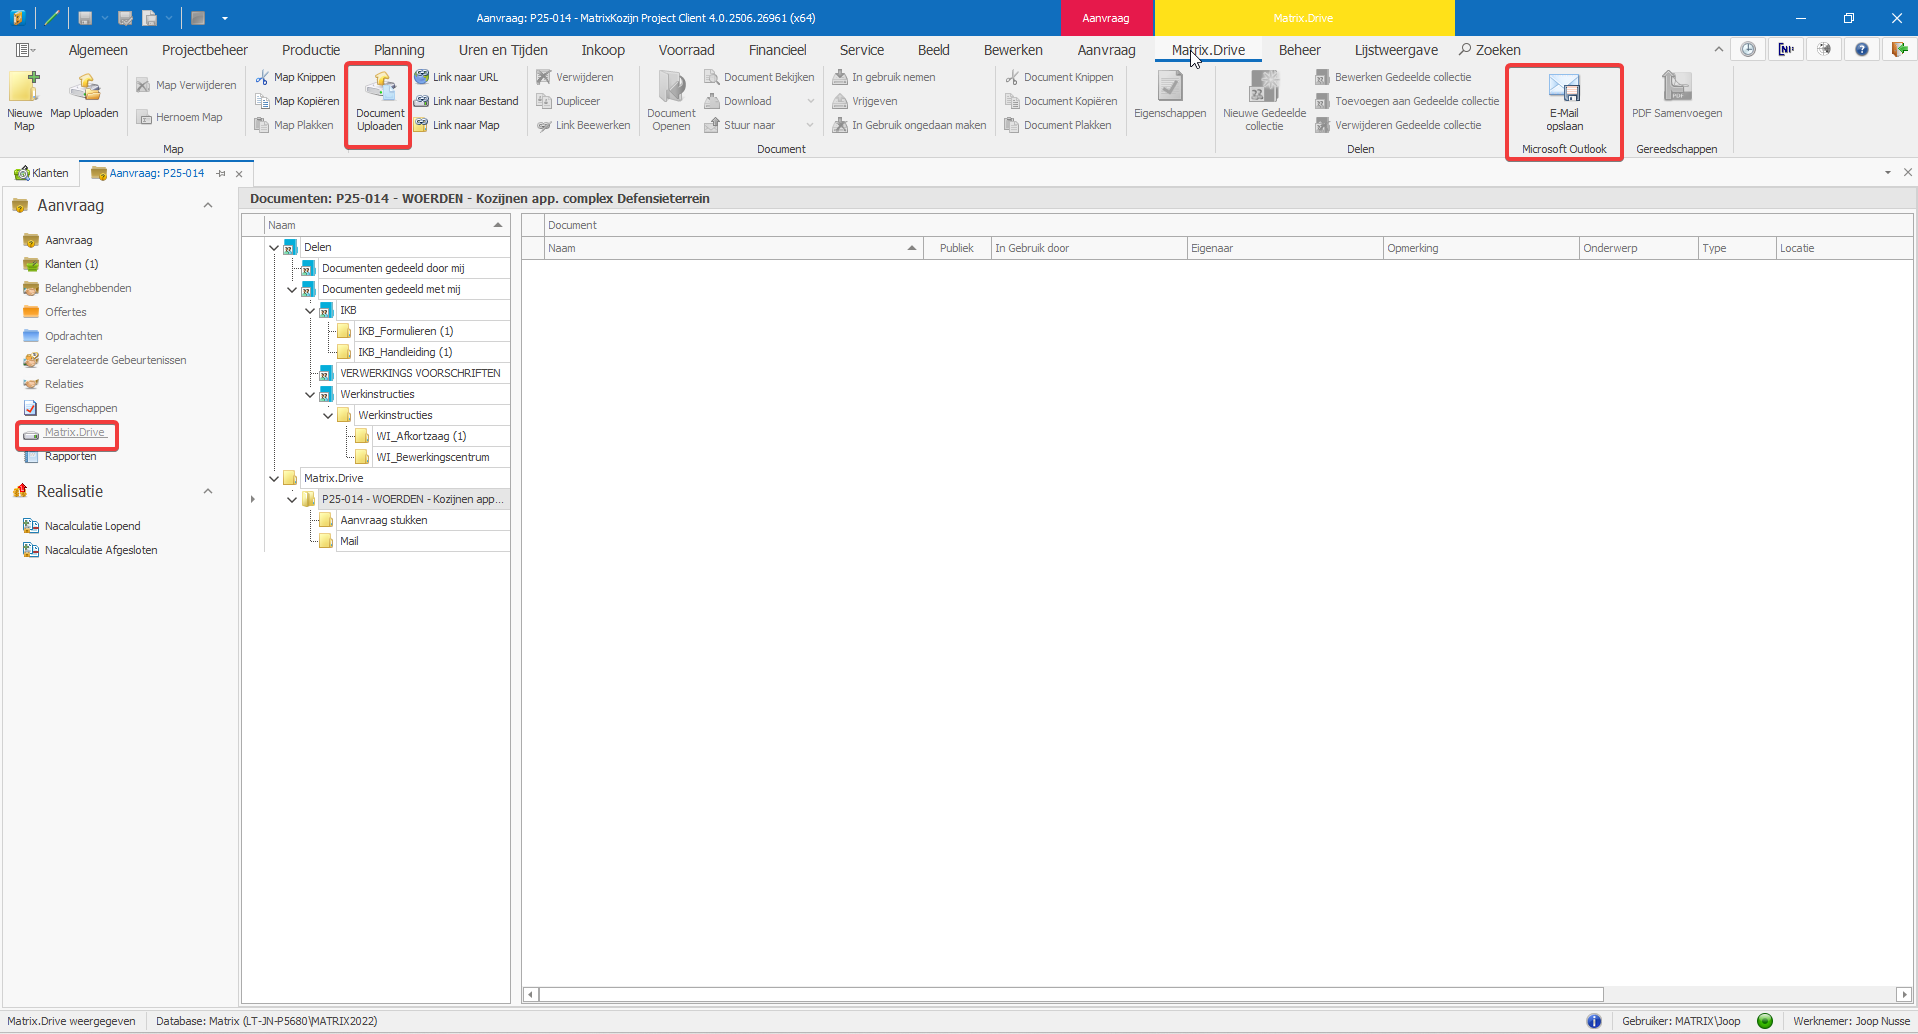Open Offertes in the sidebar

65,312
